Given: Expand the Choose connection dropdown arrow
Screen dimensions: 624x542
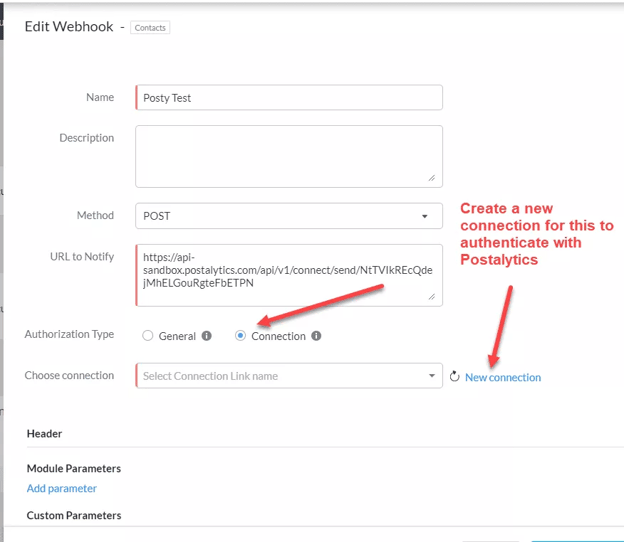Looking at the screenshot, I should coord(432,376).
